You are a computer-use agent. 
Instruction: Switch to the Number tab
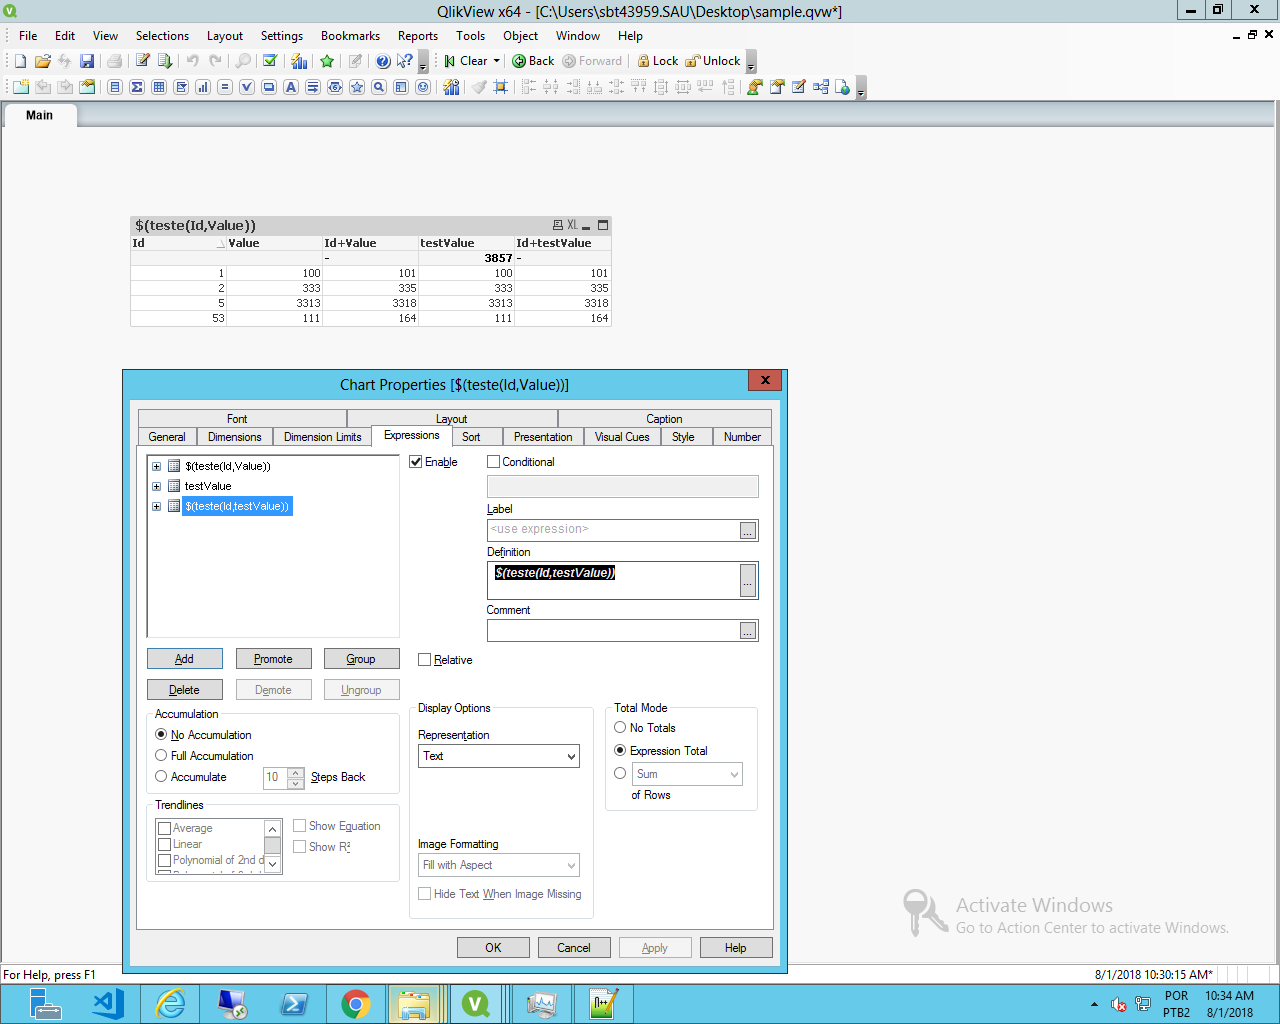[742, 437]
